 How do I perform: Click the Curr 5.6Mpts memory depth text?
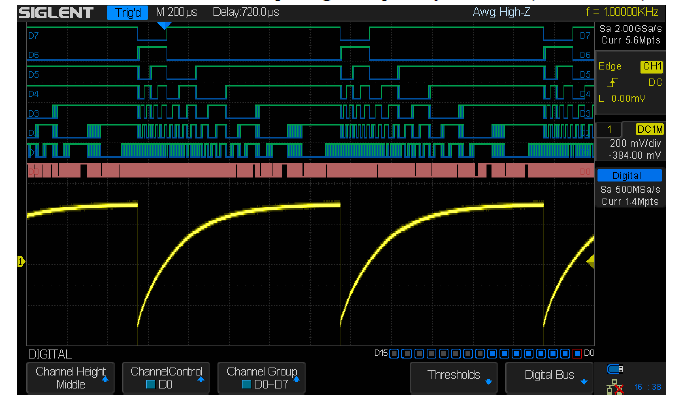coord(631,40)
